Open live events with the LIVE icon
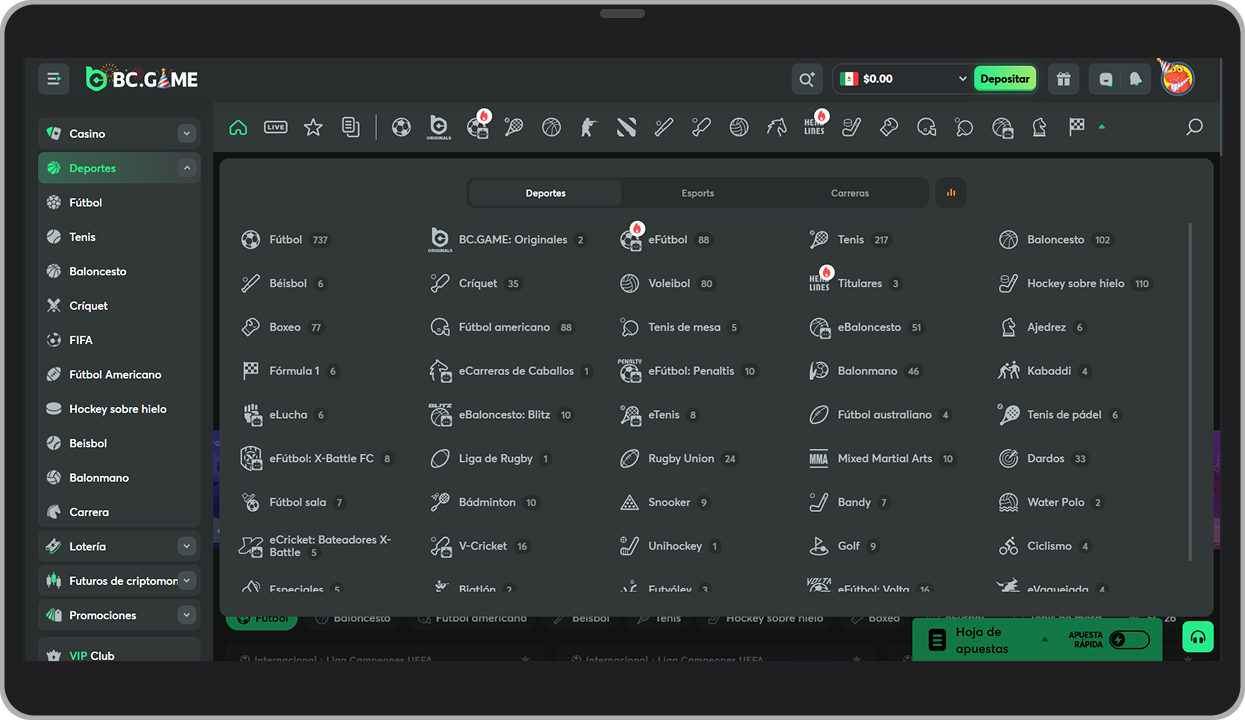The image size is (1245, 720). tap(276, 127)
